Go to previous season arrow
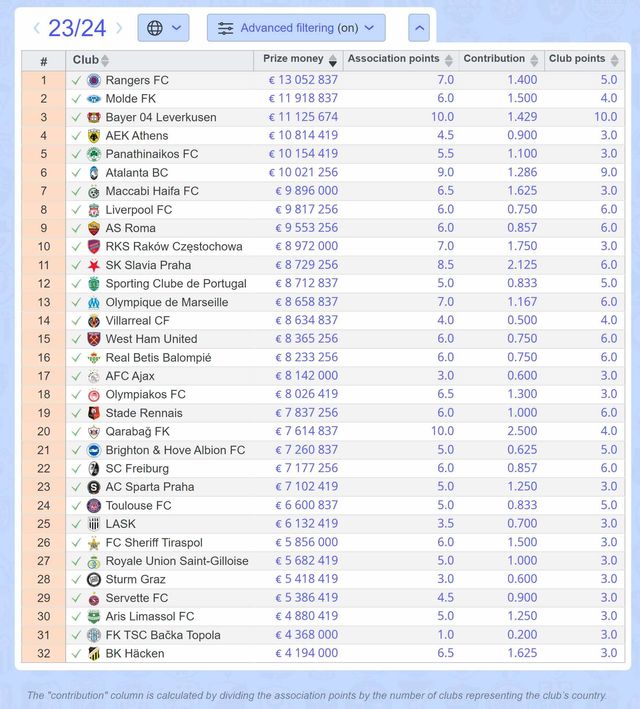Screen dimensions: 640x709 click(x=37, y=28)
